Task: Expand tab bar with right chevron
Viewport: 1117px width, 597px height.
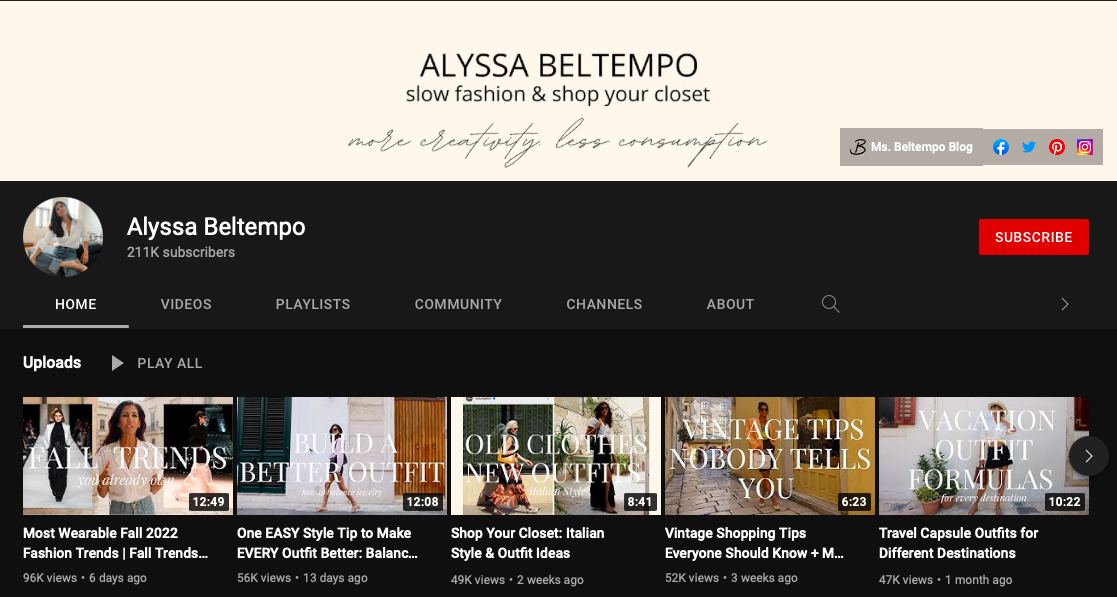Action: 1065,304
